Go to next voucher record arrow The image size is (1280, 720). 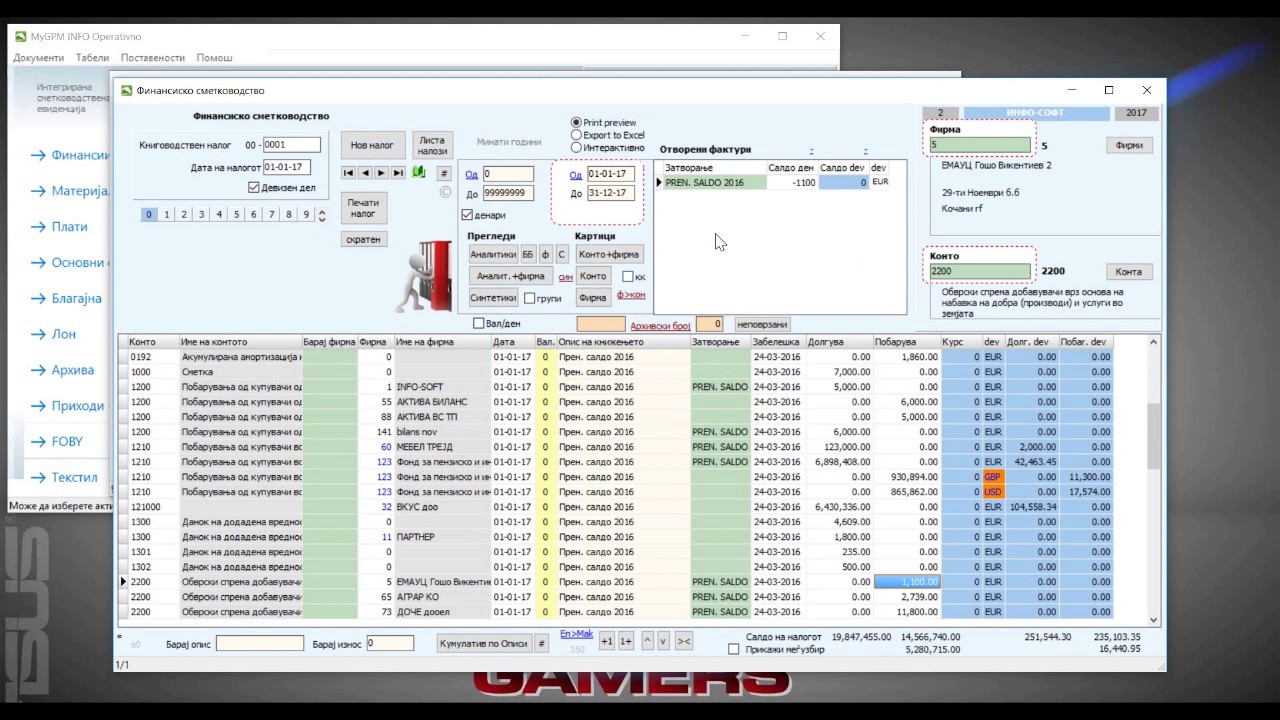pos(381,173)
